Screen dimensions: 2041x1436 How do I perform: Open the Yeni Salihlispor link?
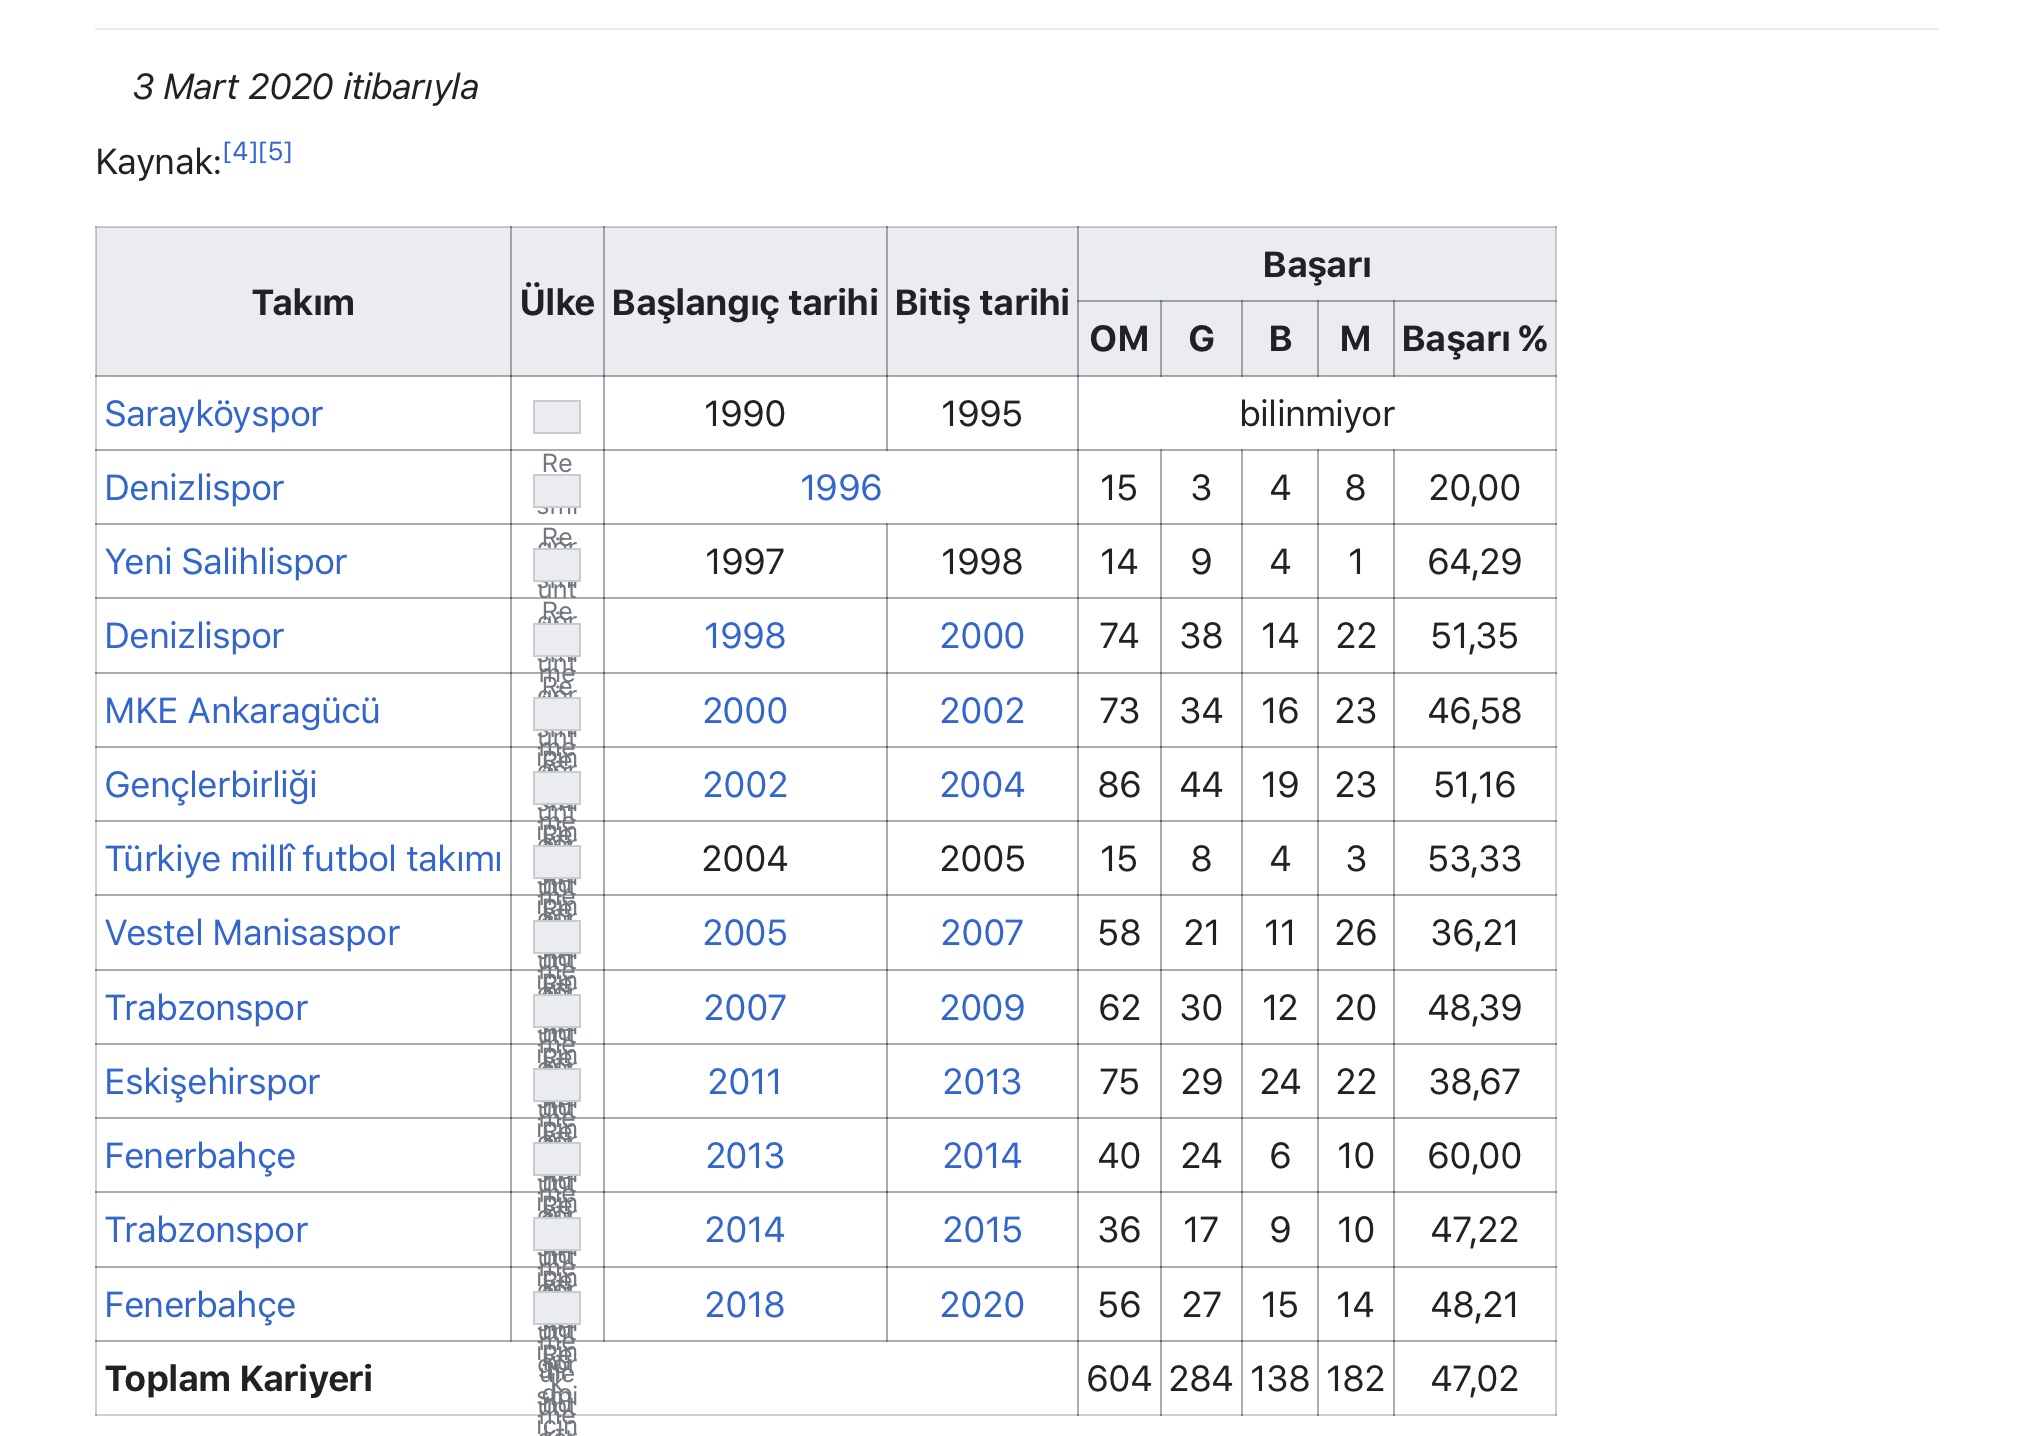tap(225, 562)
